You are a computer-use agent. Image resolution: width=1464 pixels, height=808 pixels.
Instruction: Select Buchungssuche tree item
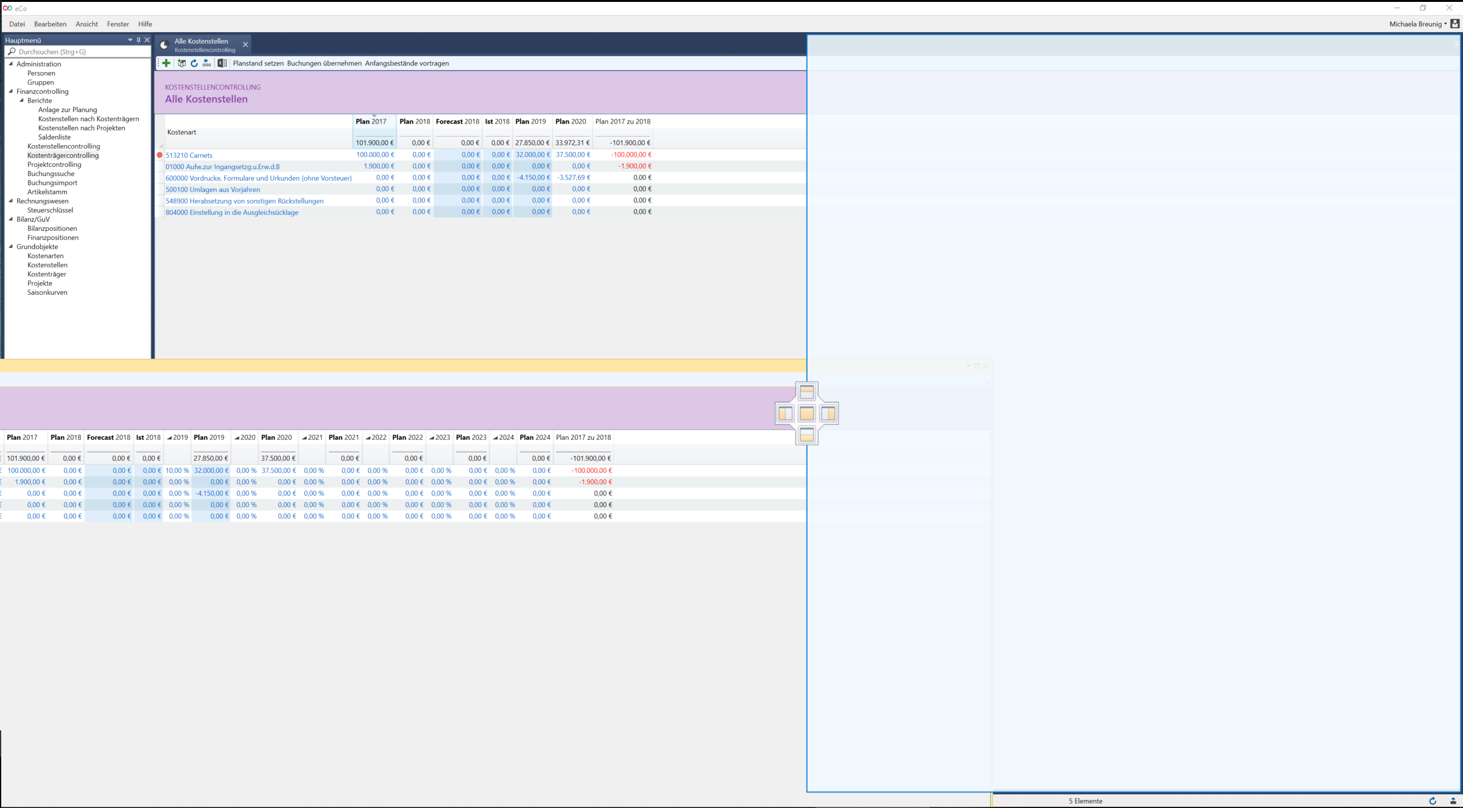(x=51, y=174)
